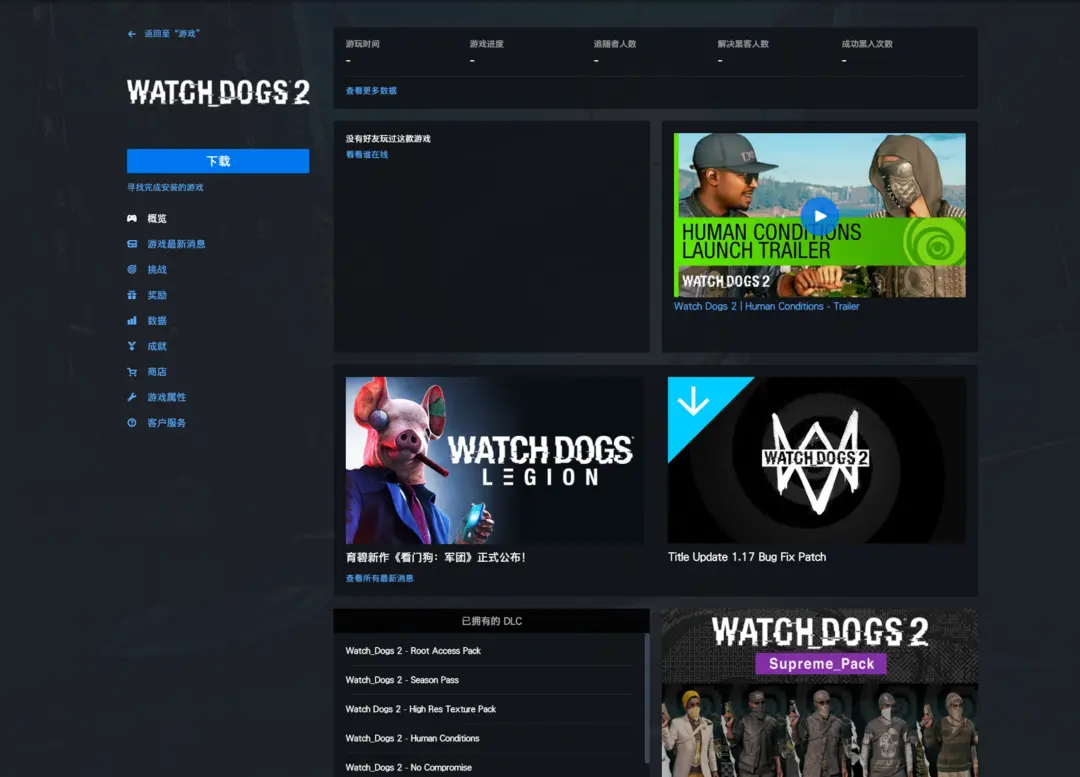Open Title Update 1.17 patch thumbnail
Screen dimensions: 1080x777
[x=817, y=460]
